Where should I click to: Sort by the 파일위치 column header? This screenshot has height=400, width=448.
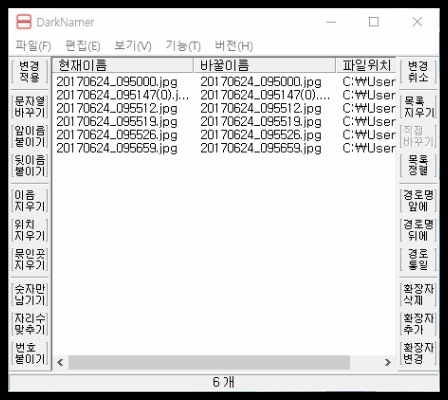point(366,65)
